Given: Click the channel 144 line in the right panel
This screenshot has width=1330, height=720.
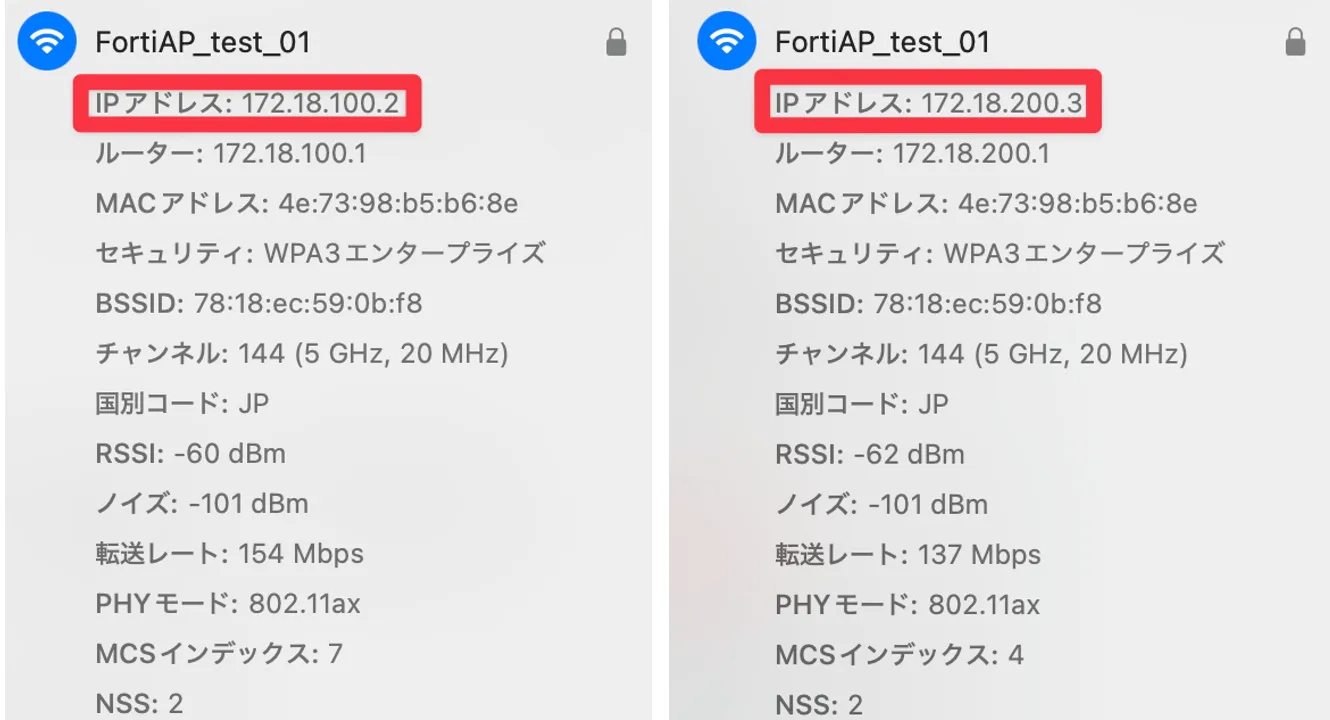Looking at the screenshot, I should [981, 354].
